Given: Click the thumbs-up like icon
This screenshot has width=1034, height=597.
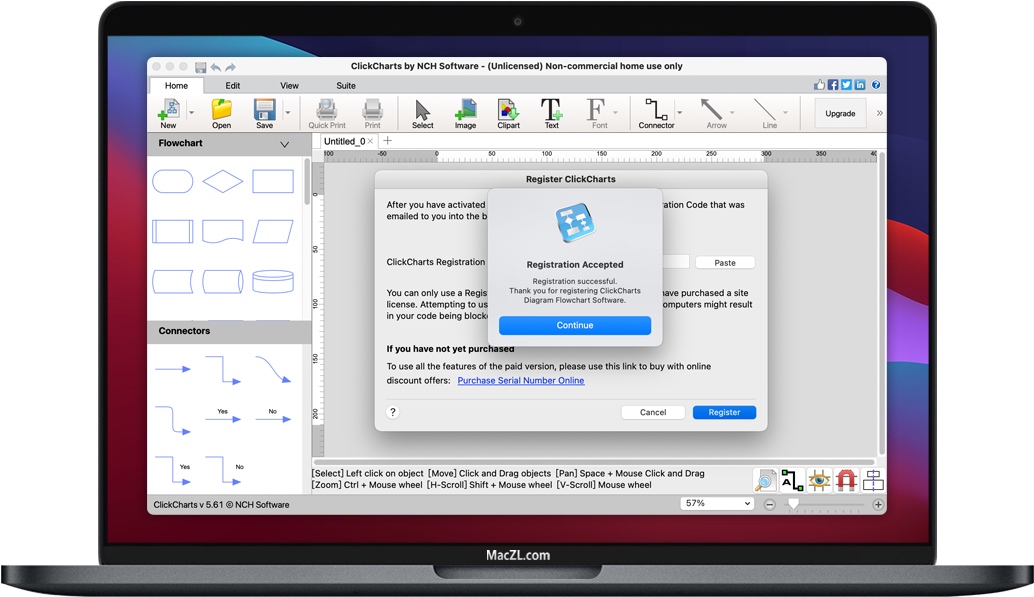Looking at the screenshot, I should pyautogui.click(x=820, y=84).
